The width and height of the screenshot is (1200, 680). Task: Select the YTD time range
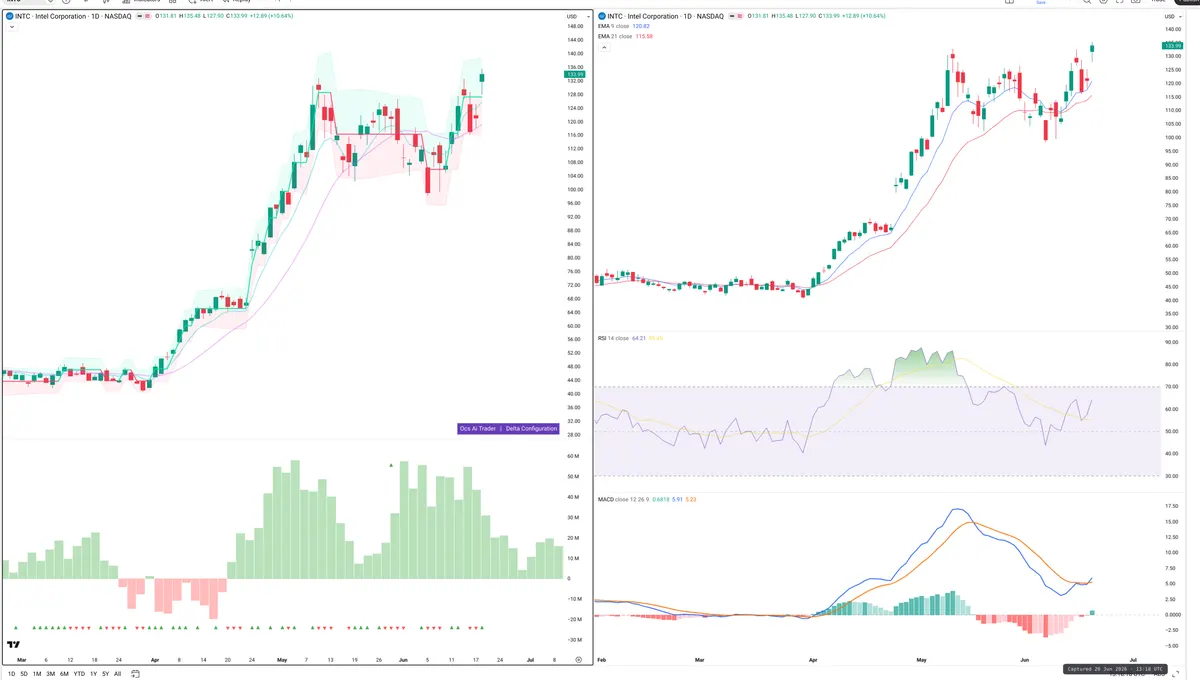tap(79, 674)
